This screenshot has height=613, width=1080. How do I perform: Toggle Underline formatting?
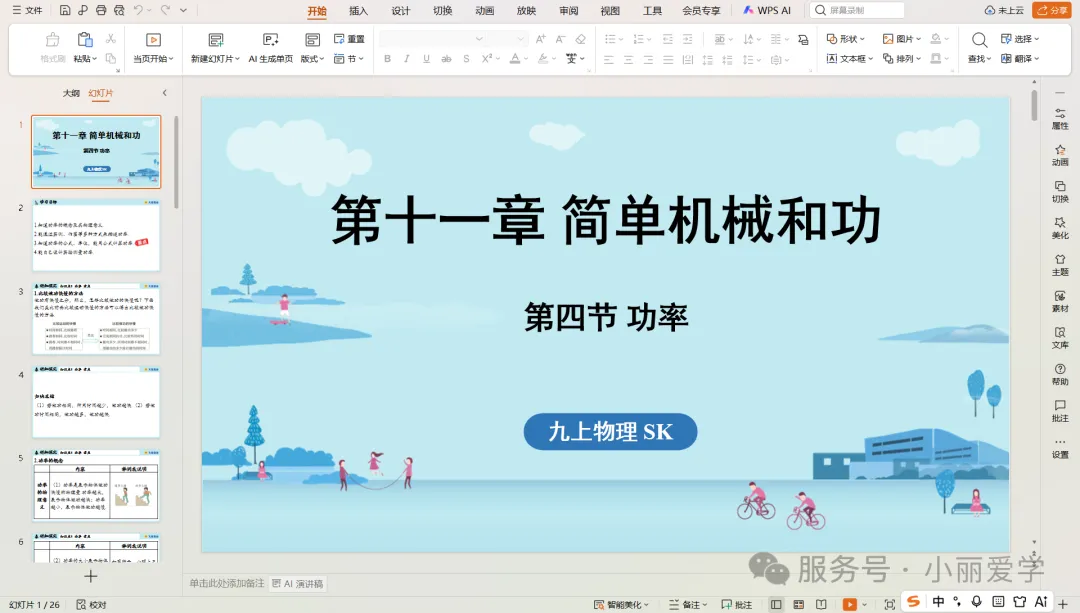(426, 59)
